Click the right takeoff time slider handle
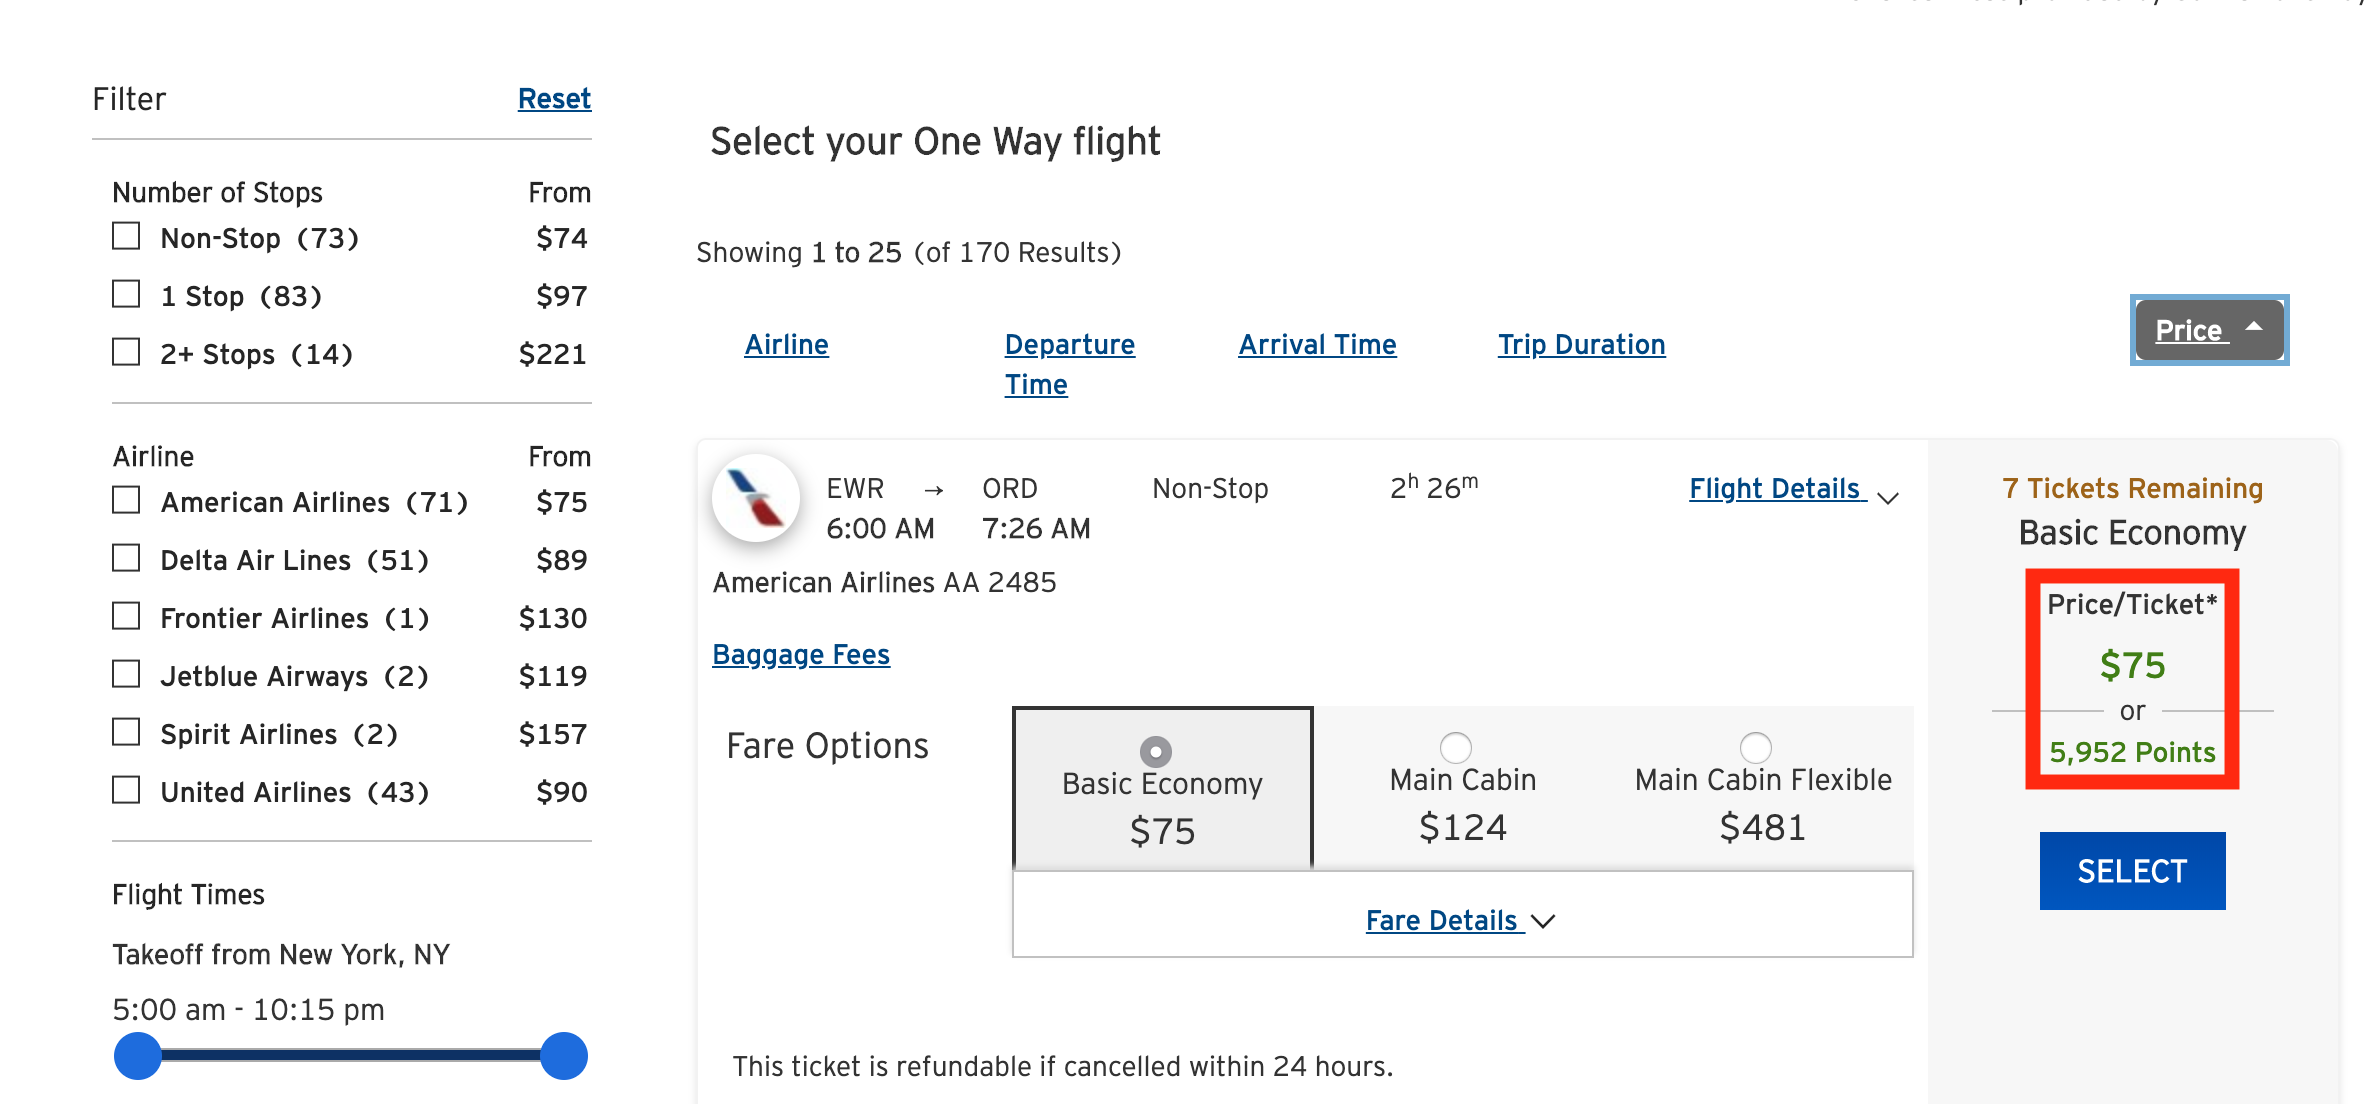Screen dimensions: 2364x1104 click(564, 1056)
